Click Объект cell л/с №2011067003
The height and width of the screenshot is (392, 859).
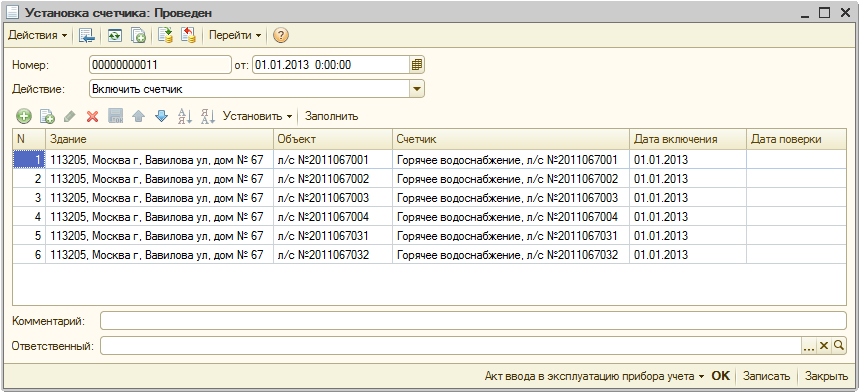[x=333, y=198]
